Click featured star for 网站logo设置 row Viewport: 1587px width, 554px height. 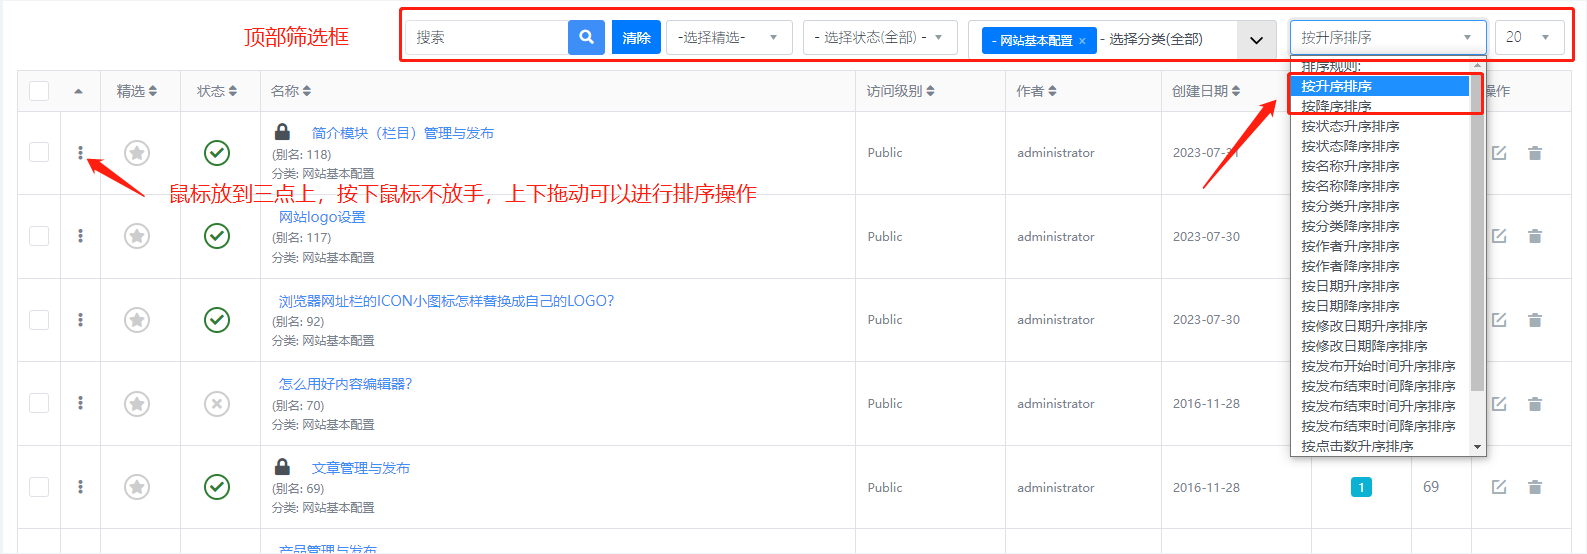(x=137, y=236)
